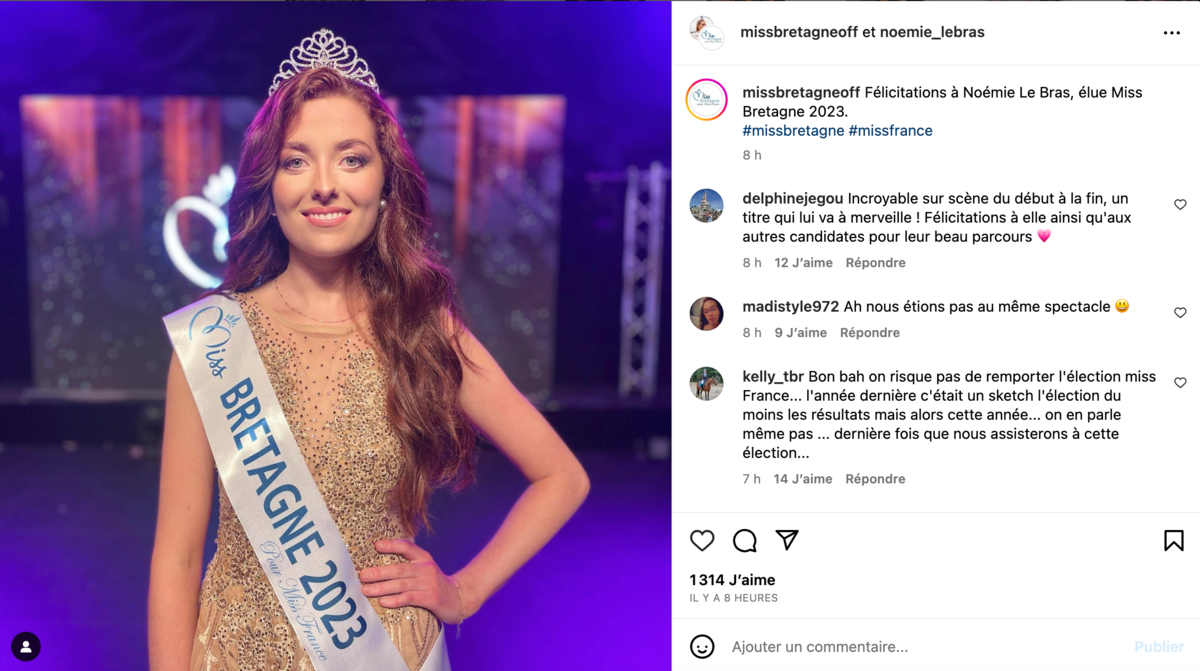Save post with bookmark icon
This screenshot has width=1200, height=671.
click(x=1173, y=541)
